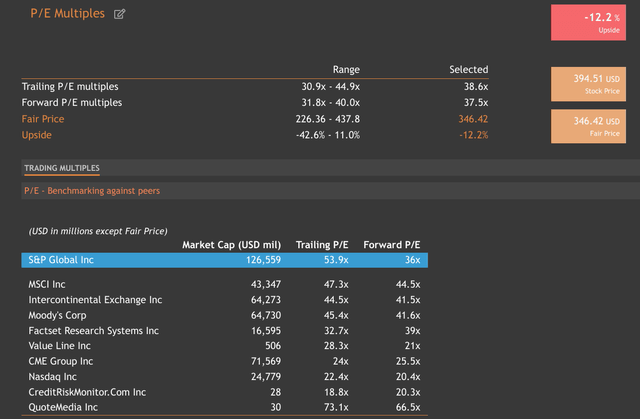The height and width of the screenshot is (419, 640).
Task: Click the selected forward multiple 37.5x
Action: point(476,102)
